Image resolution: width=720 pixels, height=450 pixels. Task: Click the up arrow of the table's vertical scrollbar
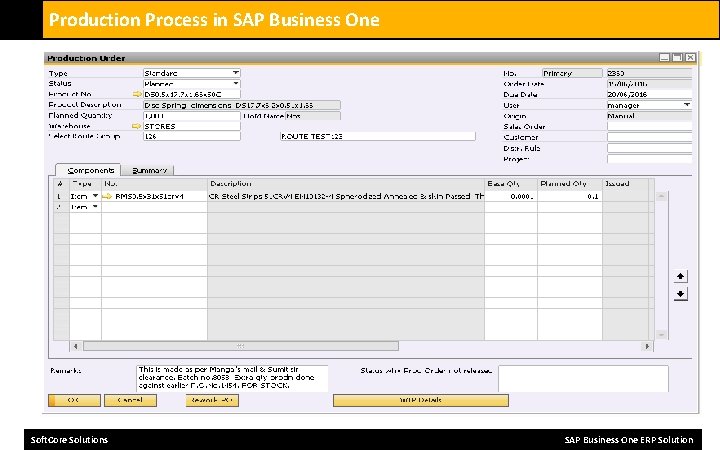point(661,196)
